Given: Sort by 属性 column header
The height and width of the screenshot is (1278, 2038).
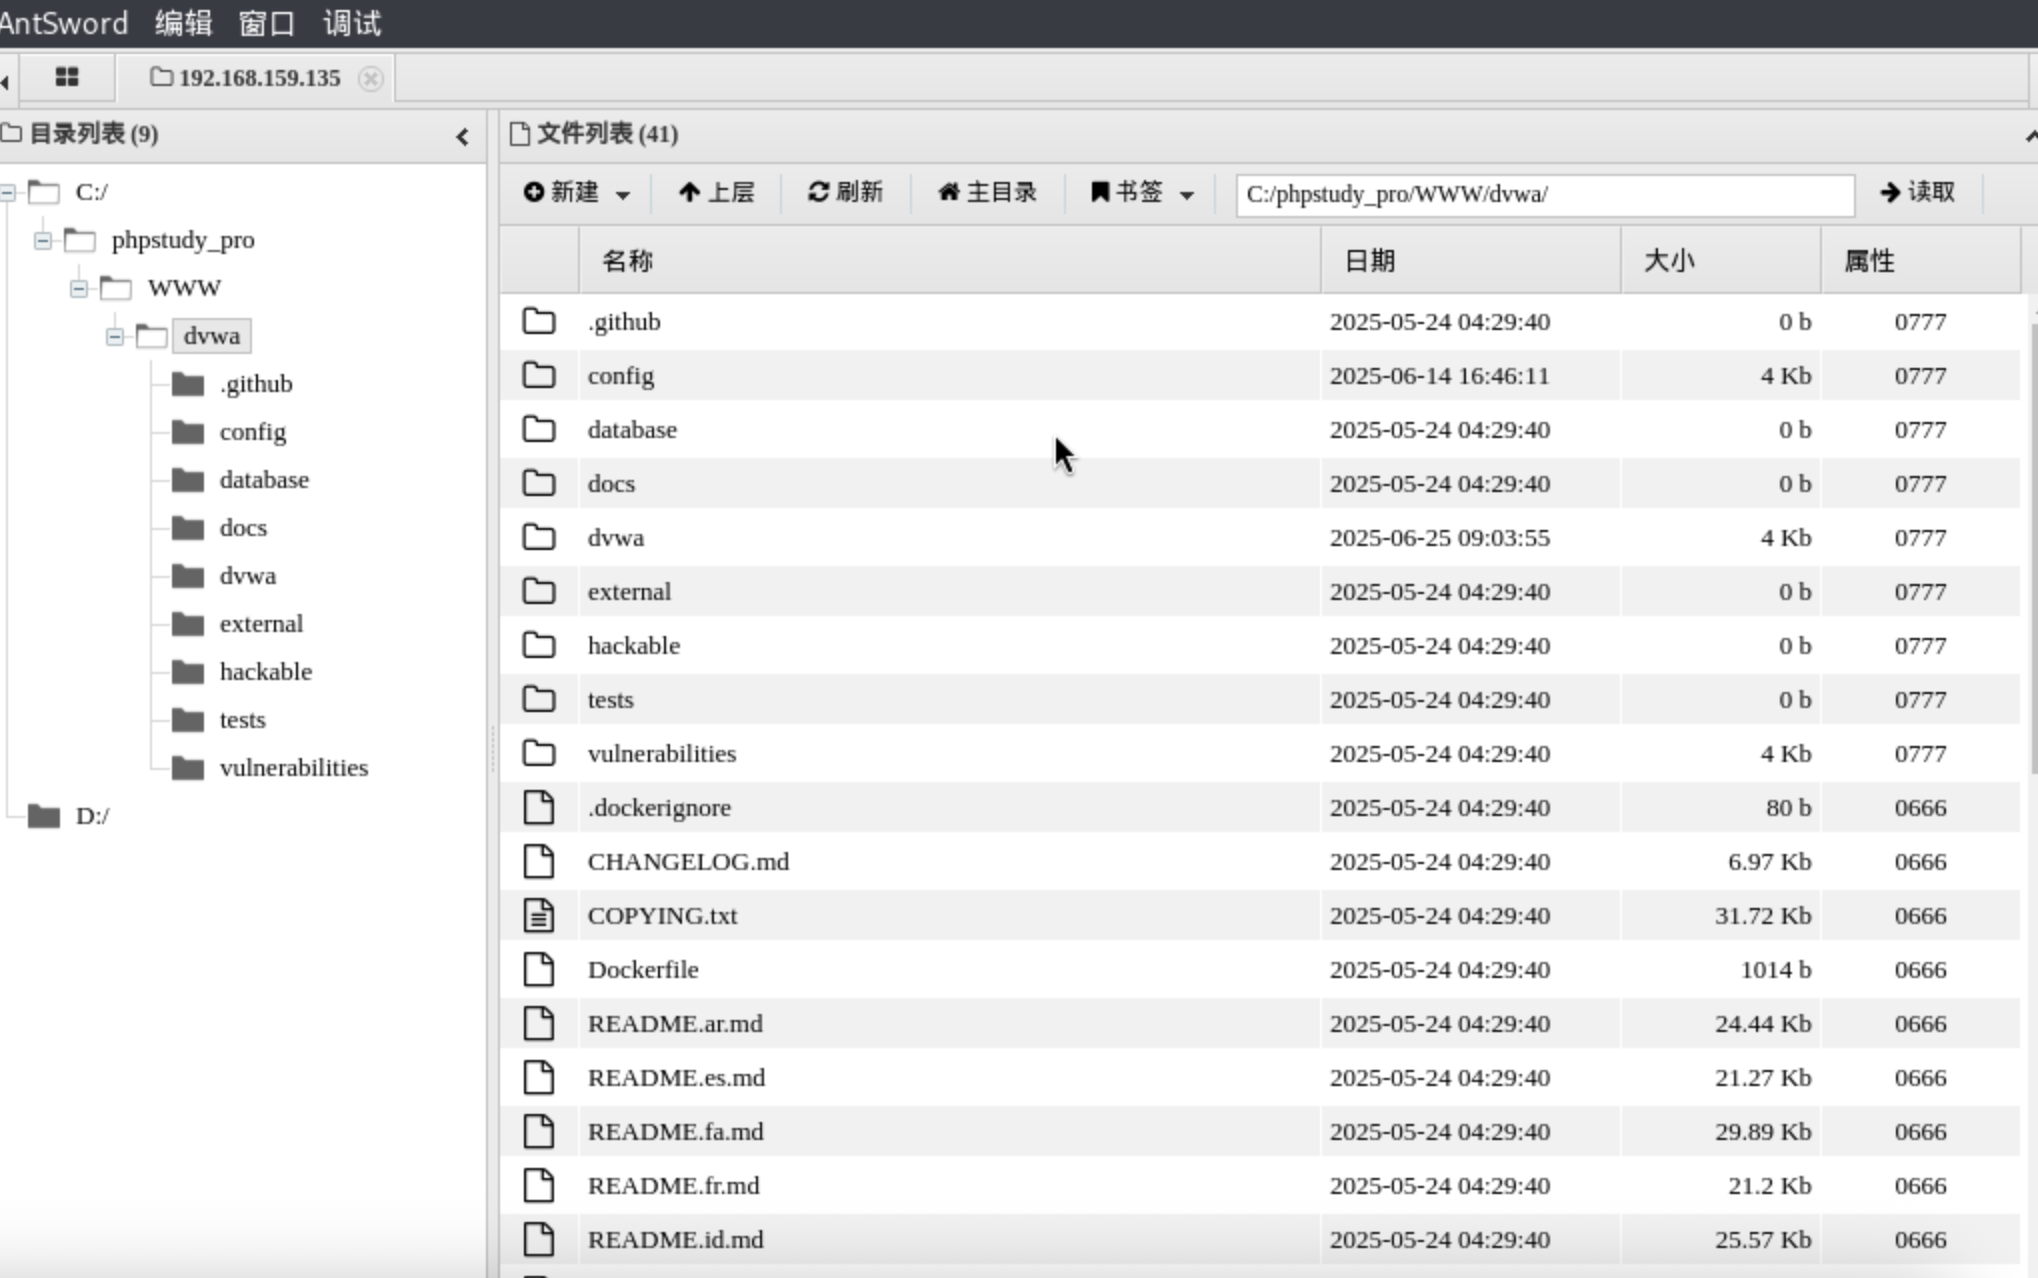Looking at the screenshot, I should [x=1920, y=261].
